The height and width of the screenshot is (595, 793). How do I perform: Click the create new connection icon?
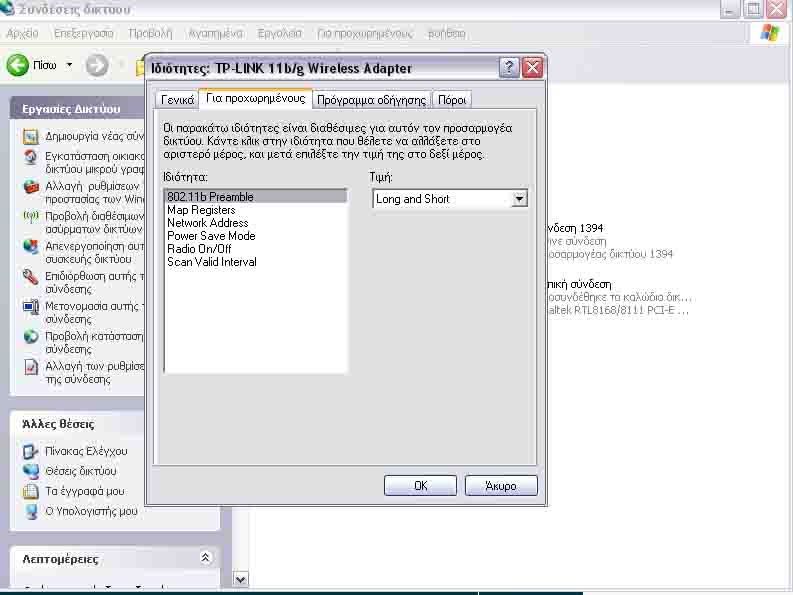click(30, 137)
